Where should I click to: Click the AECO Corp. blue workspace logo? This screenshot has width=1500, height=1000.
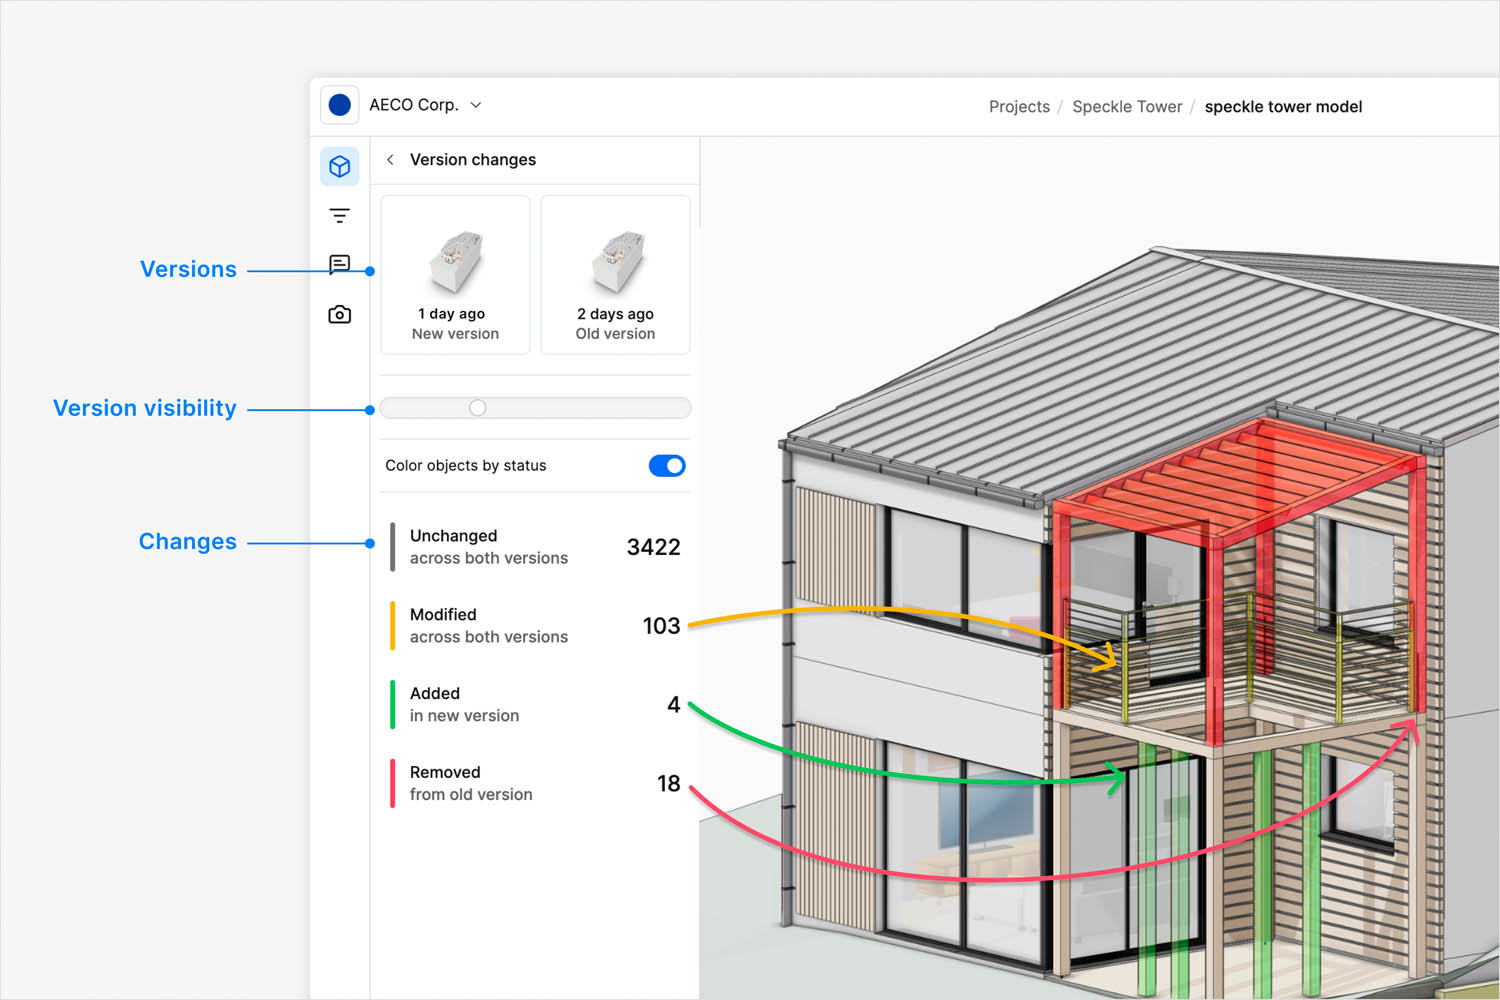pos(340,105)
